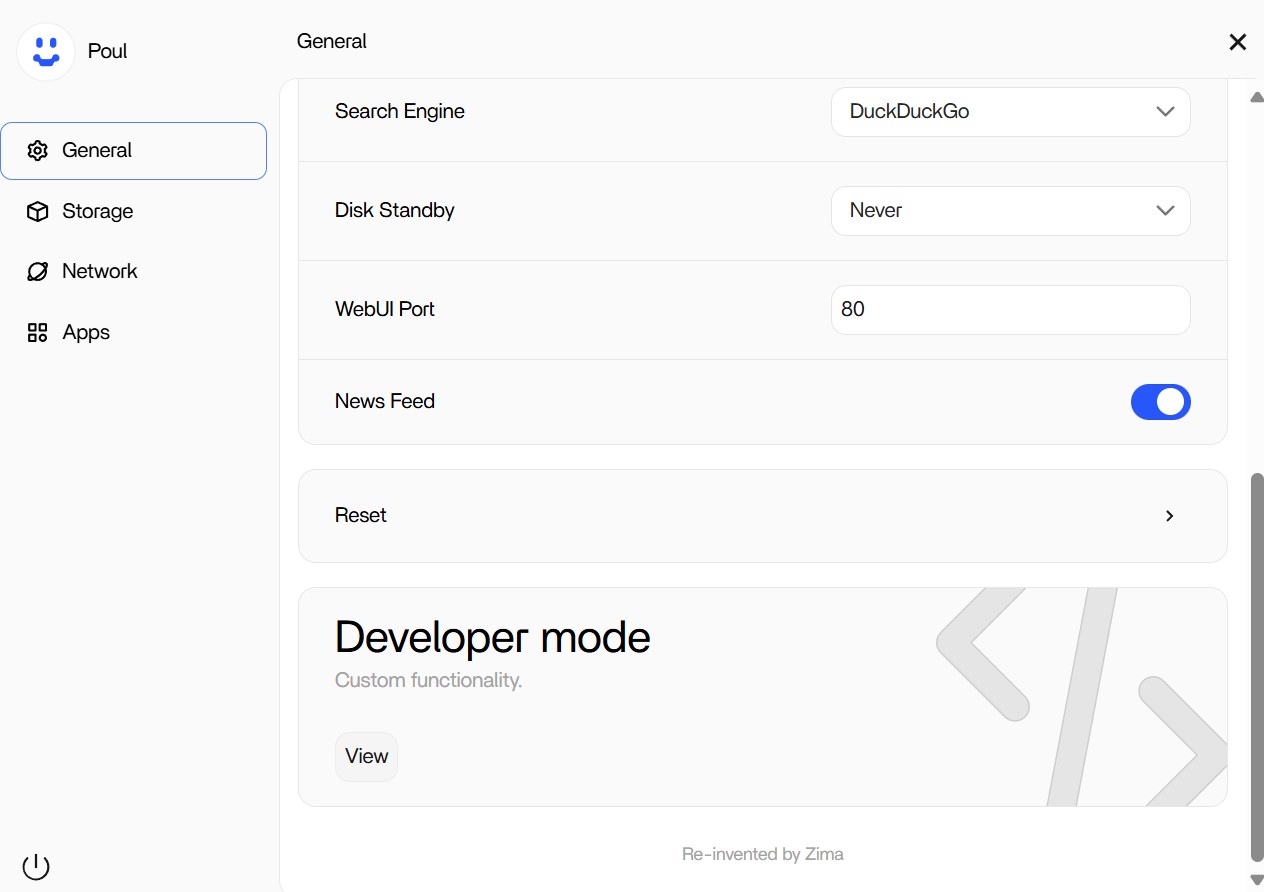
Task: Click the scroll down arrow
Action: coord(1257,879)
